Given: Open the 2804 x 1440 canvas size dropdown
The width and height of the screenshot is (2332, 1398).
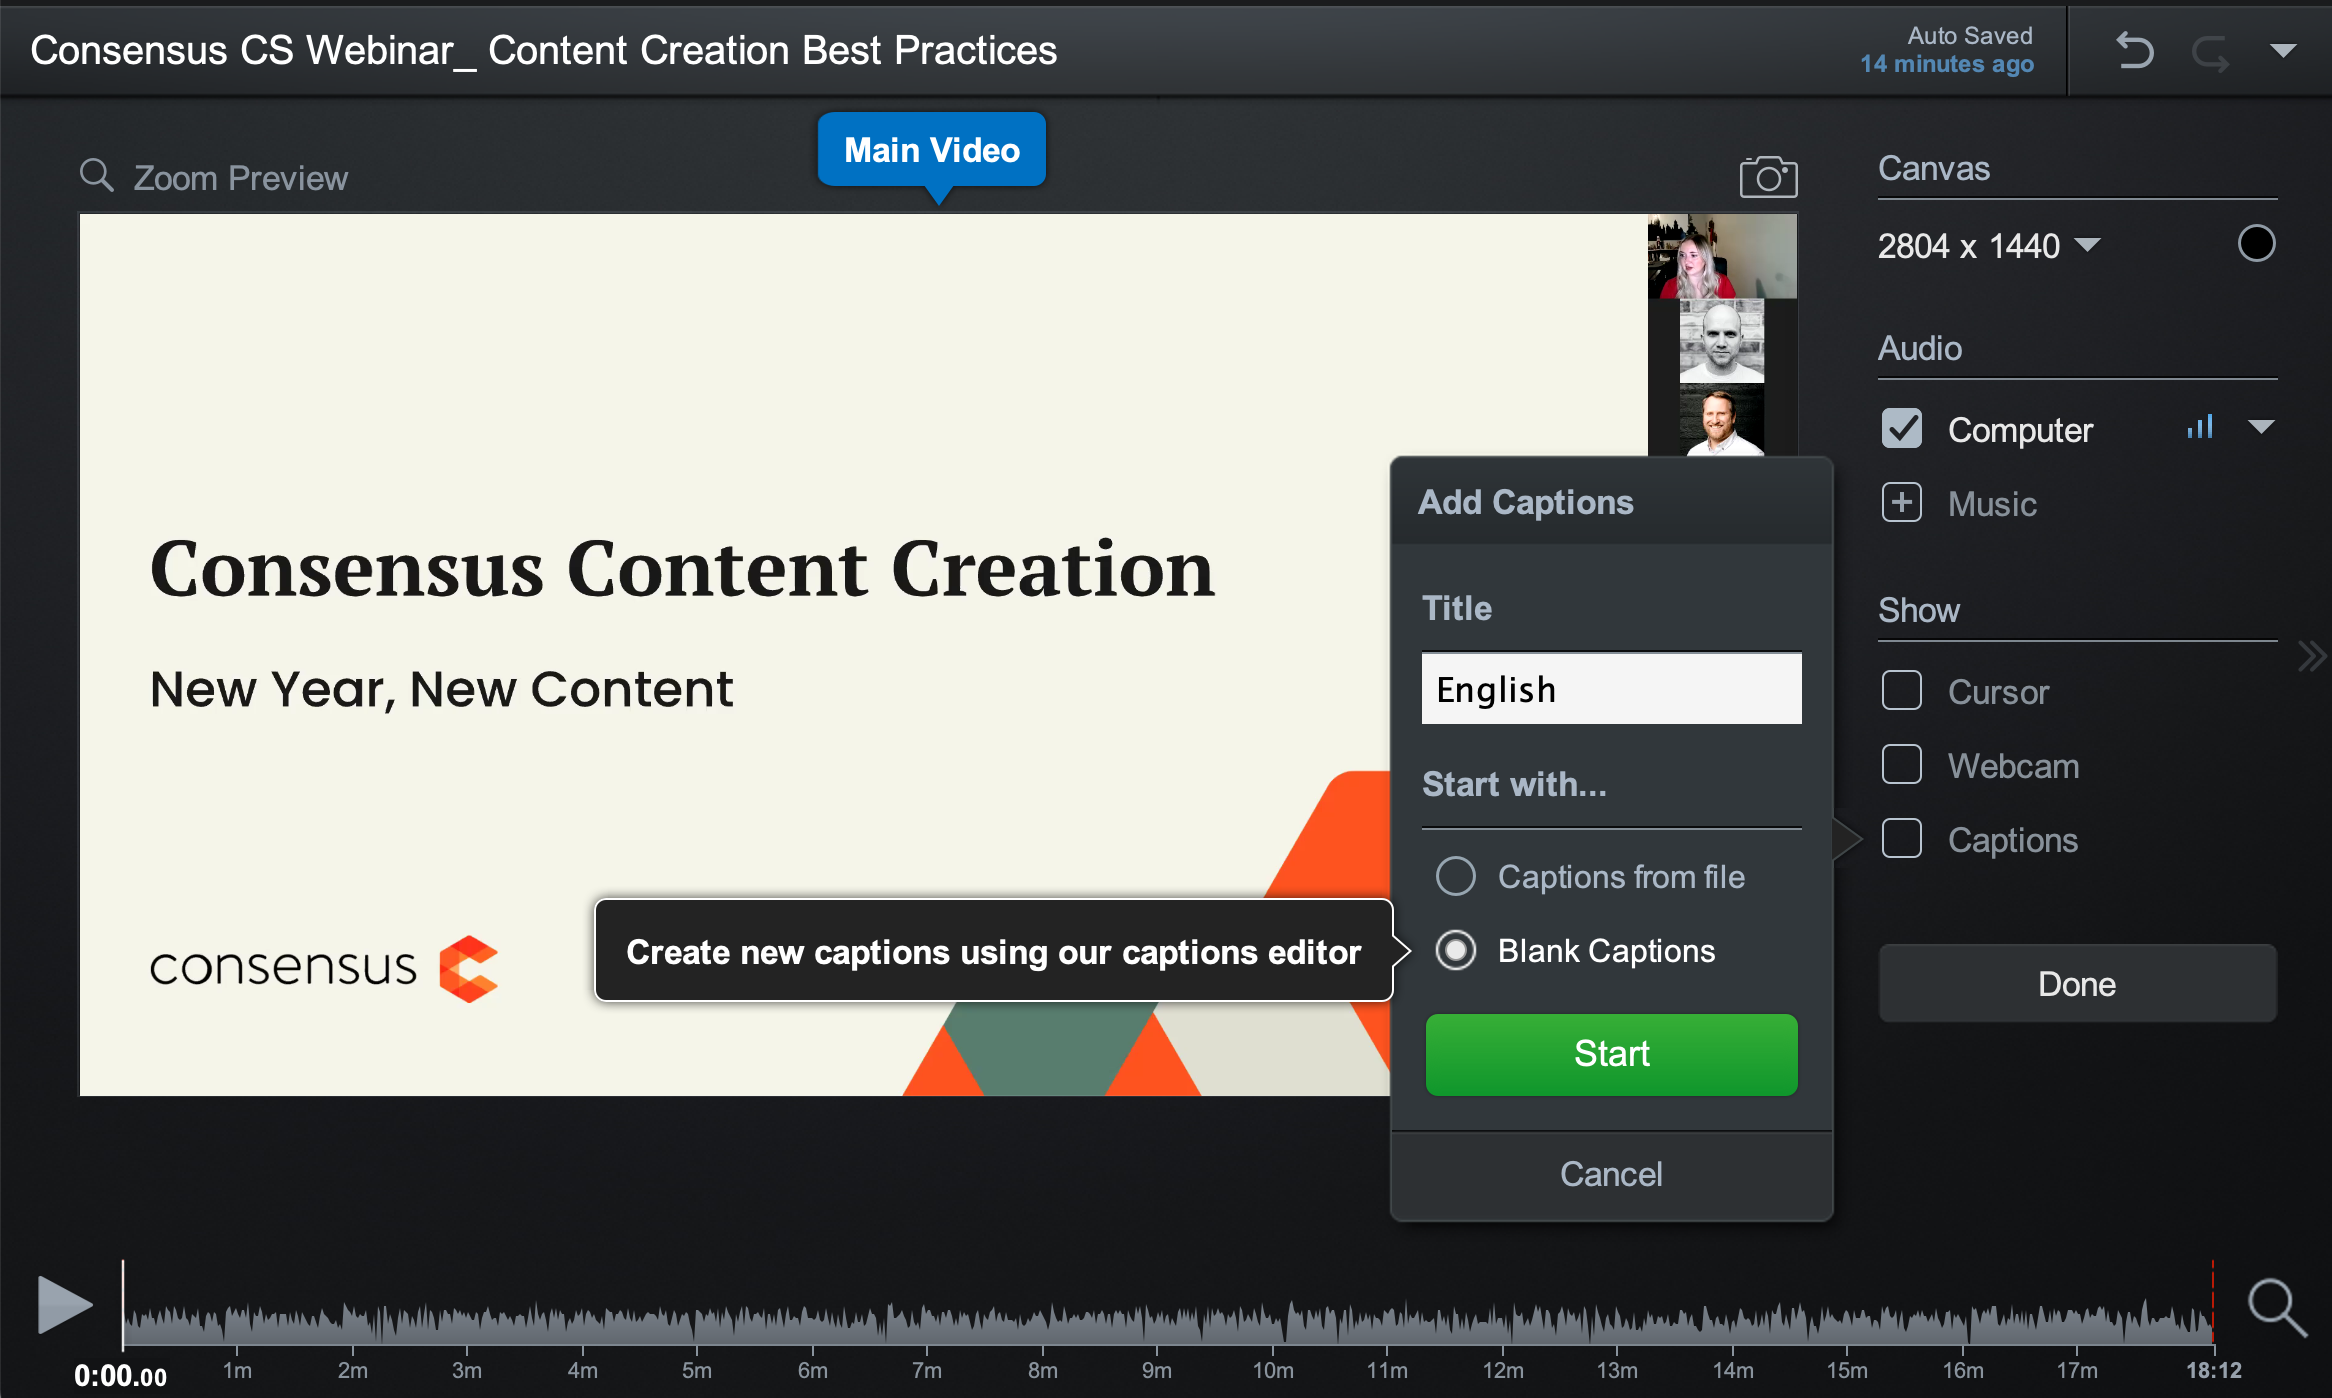Looking at the screenshot, I should 1988,245.
